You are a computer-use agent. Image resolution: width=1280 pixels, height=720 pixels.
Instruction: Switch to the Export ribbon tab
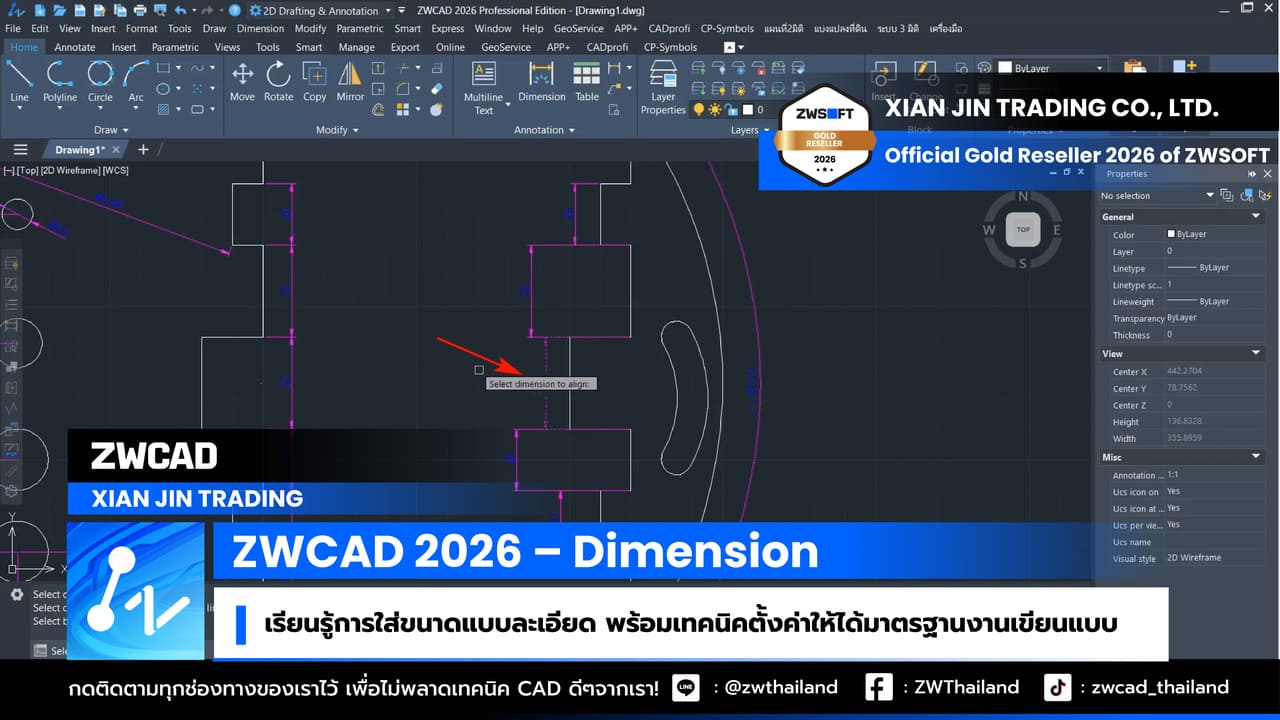[405, 47]
